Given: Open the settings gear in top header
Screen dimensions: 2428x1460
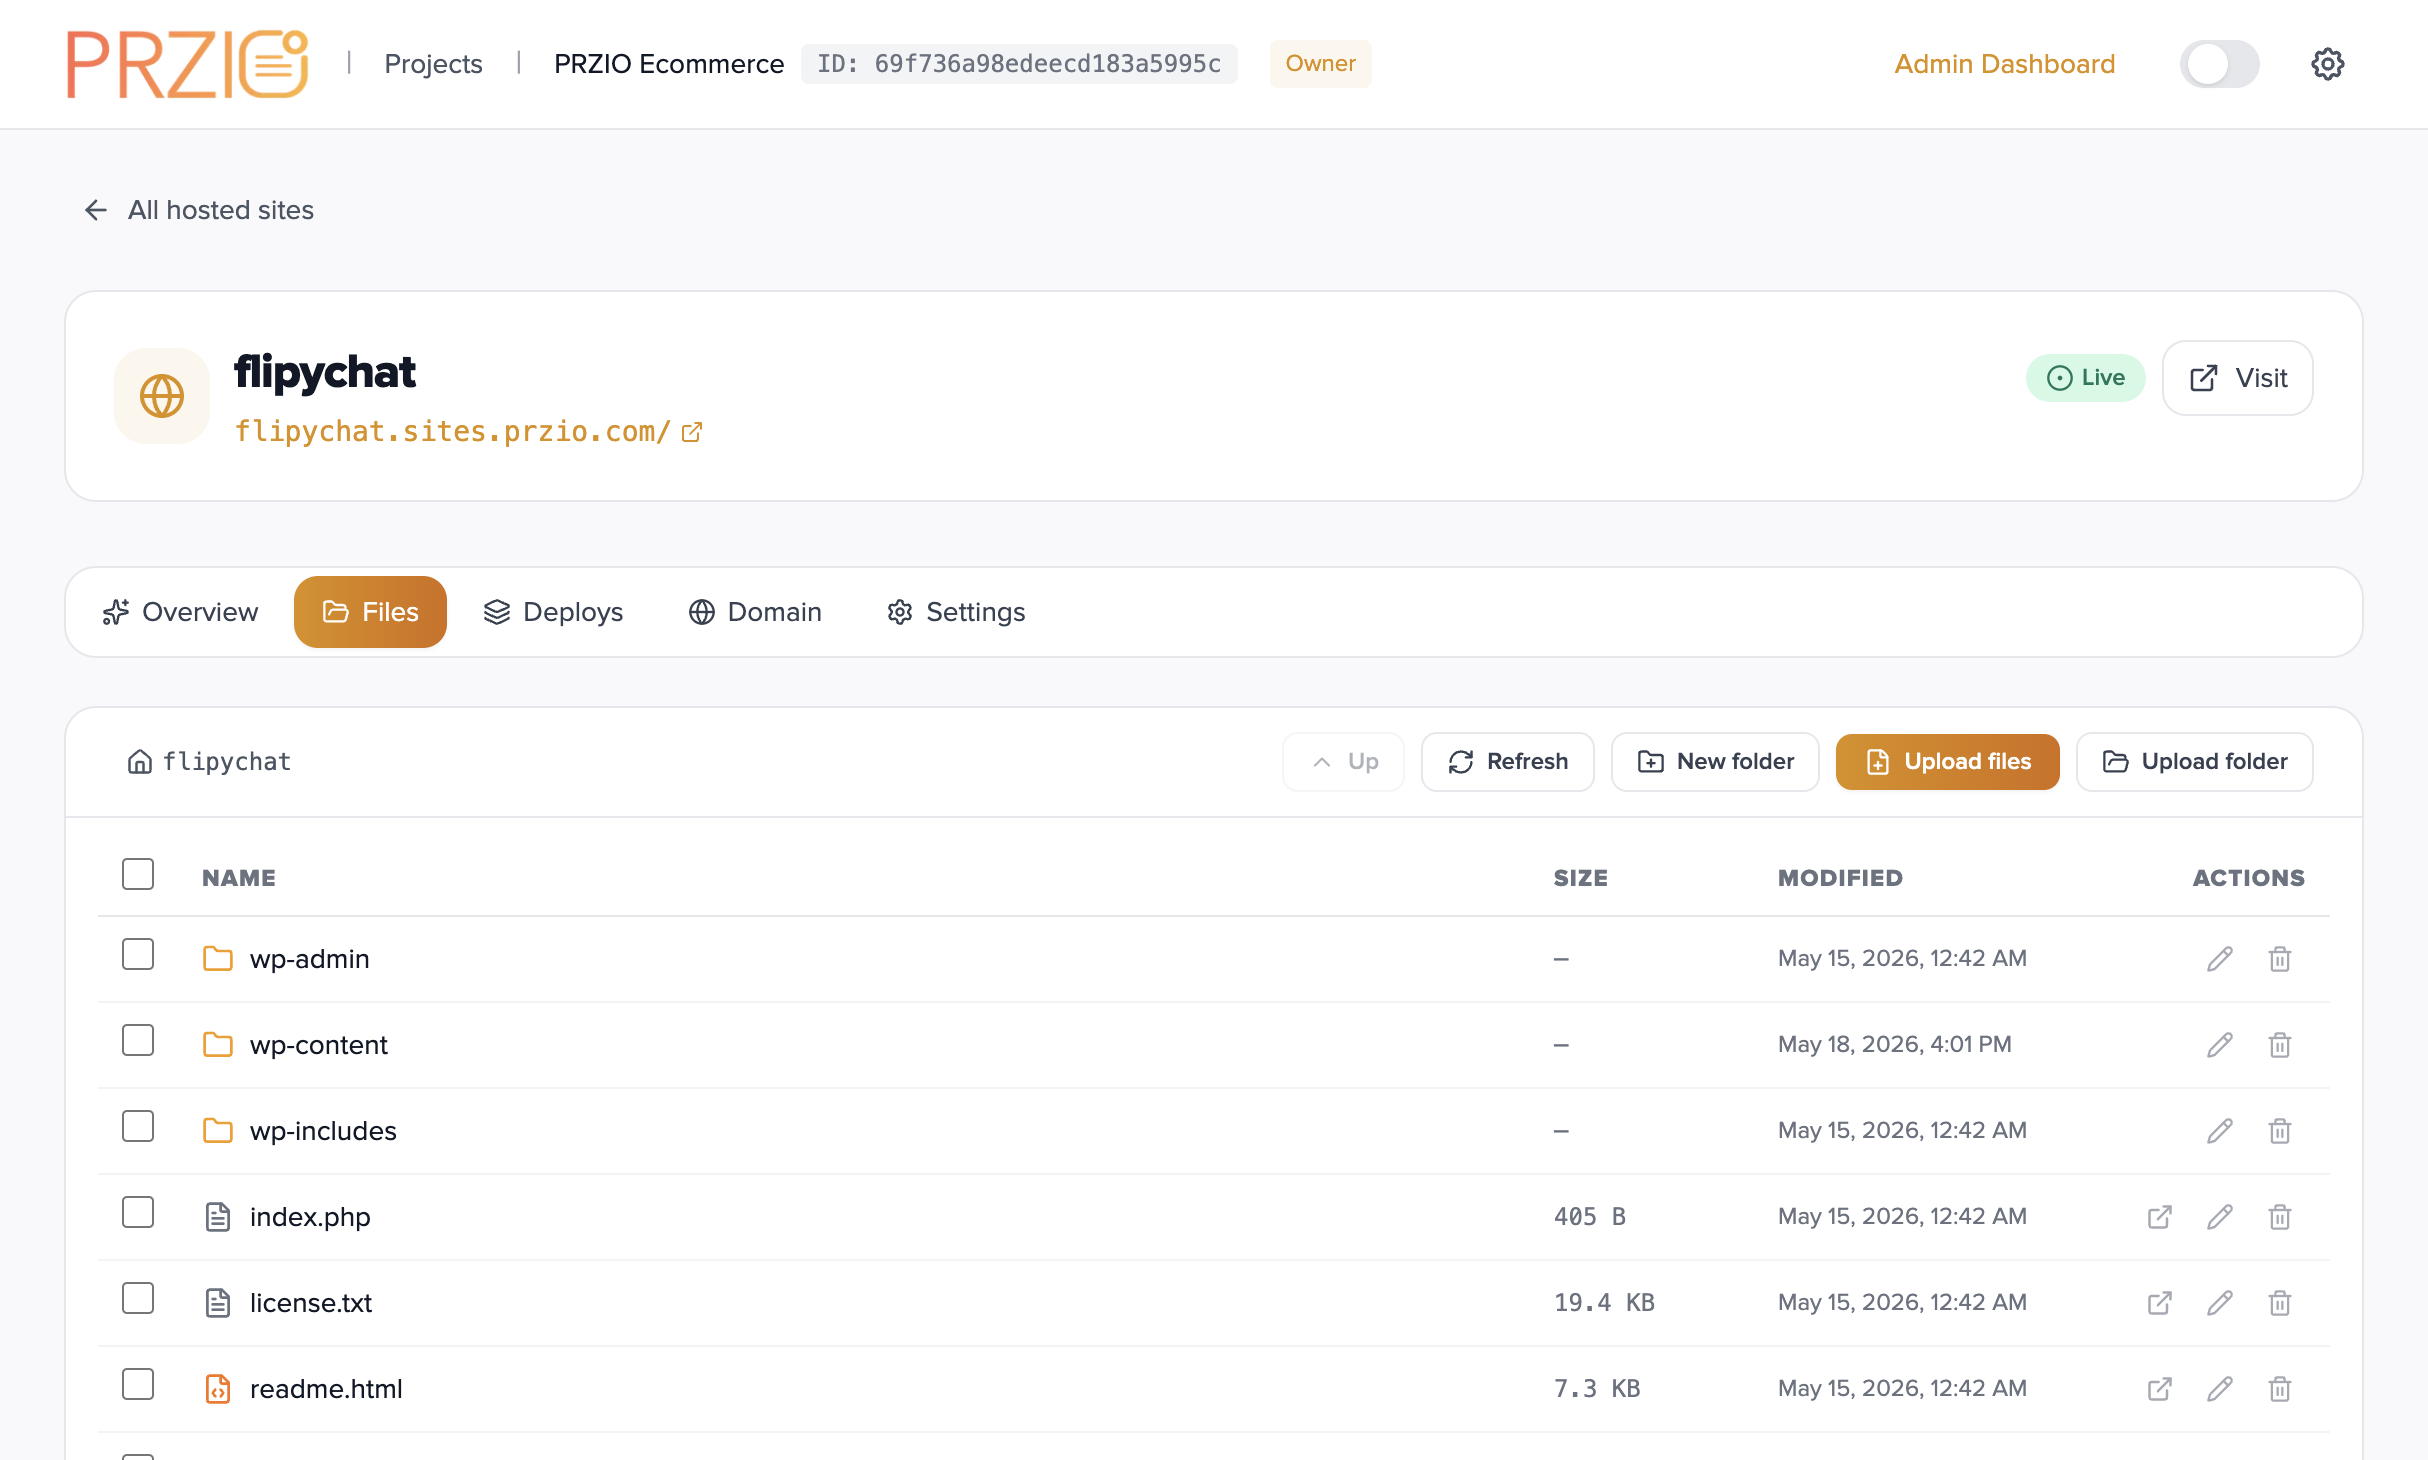Looking at the screenshot, I should point(2327,64).
